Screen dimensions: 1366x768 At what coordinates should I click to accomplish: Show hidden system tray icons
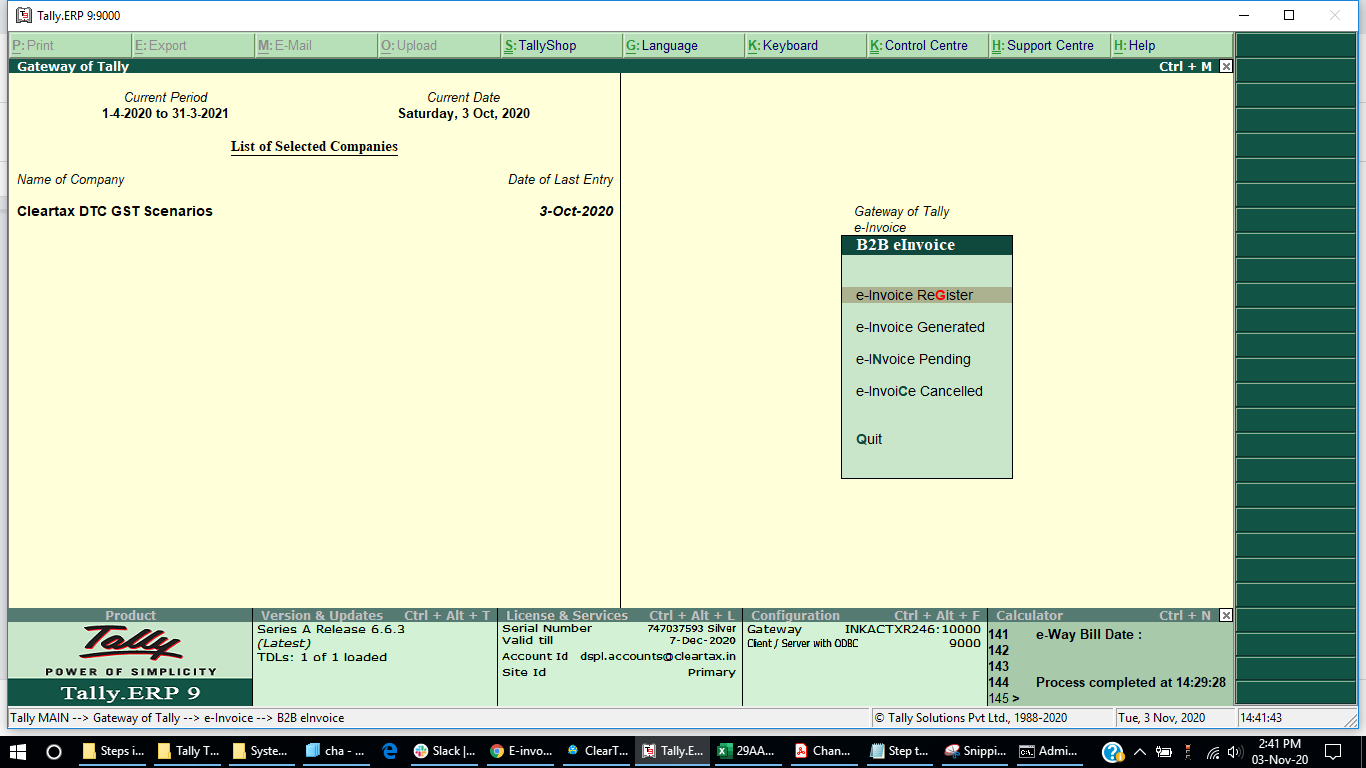(1141, 751)
